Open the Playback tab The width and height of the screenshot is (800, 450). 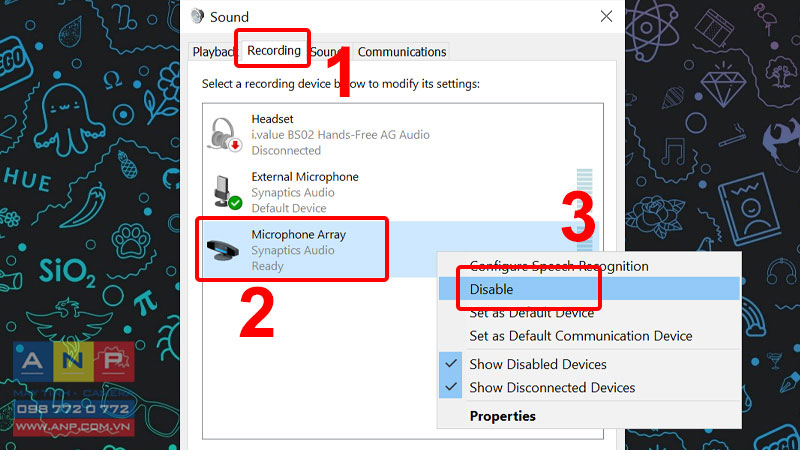[213, 52]
